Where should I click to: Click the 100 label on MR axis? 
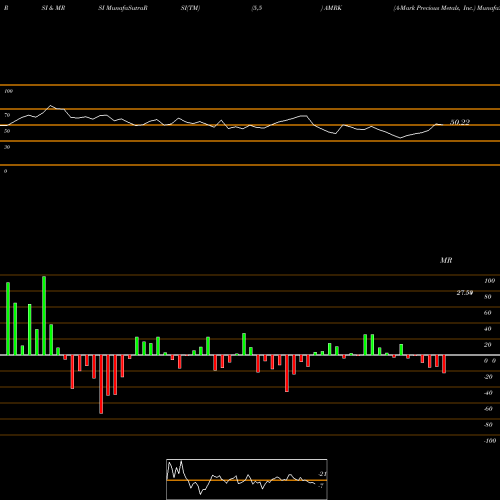click(x=489, y=281)
